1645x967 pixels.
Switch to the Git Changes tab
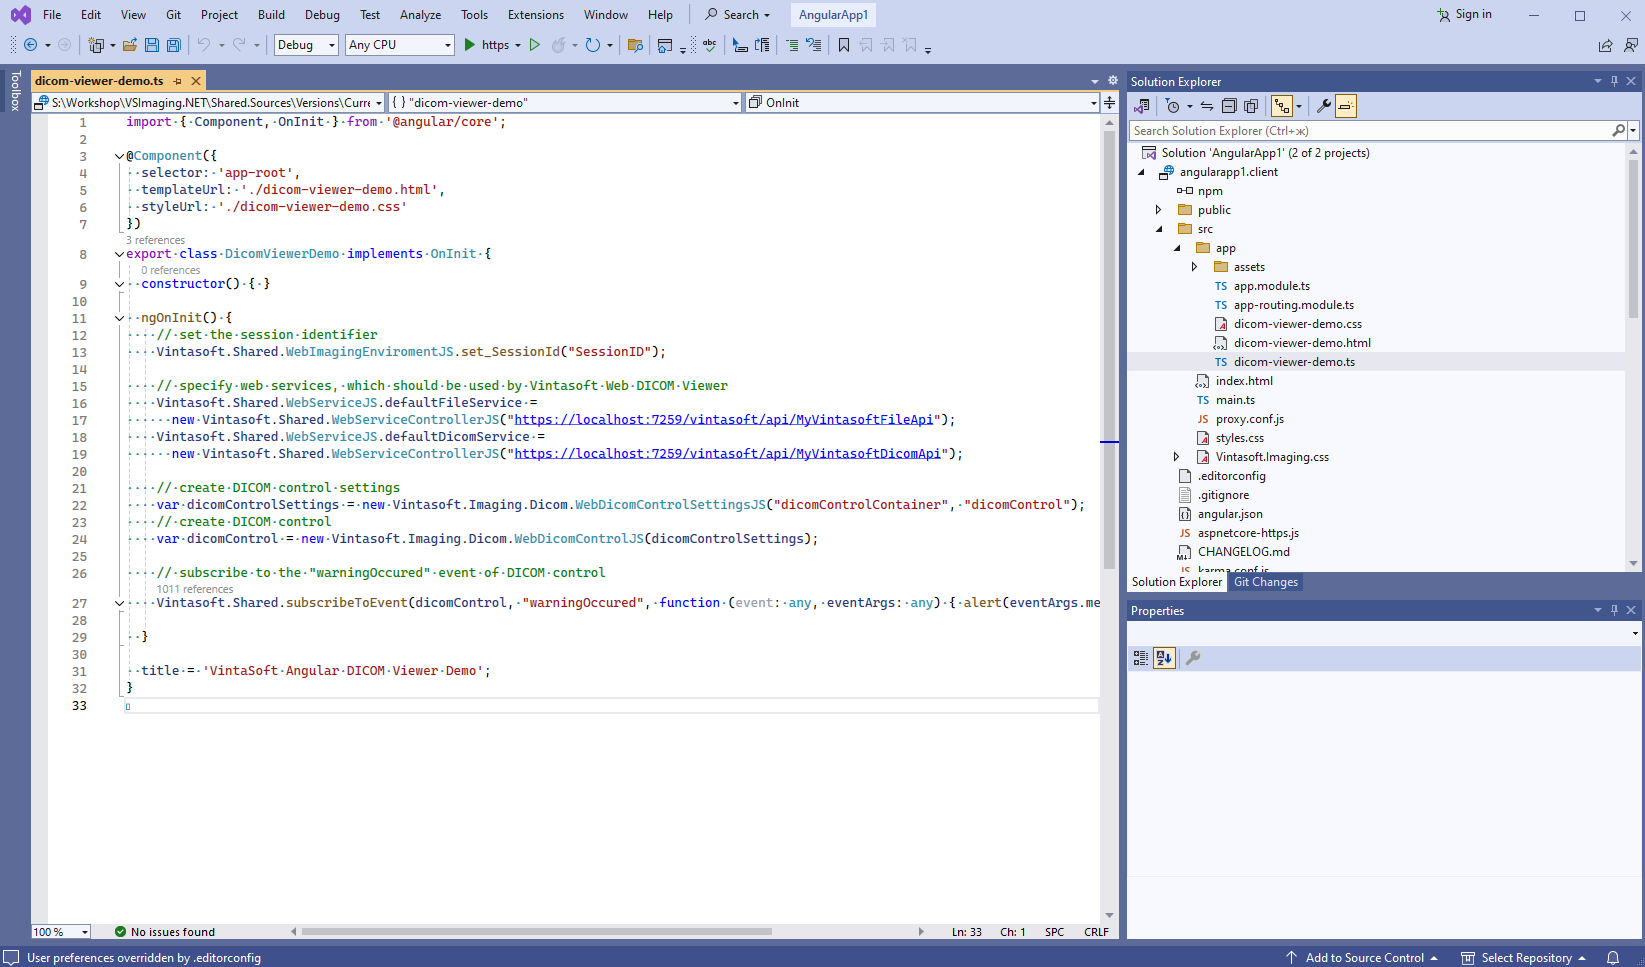(1265, 582)
